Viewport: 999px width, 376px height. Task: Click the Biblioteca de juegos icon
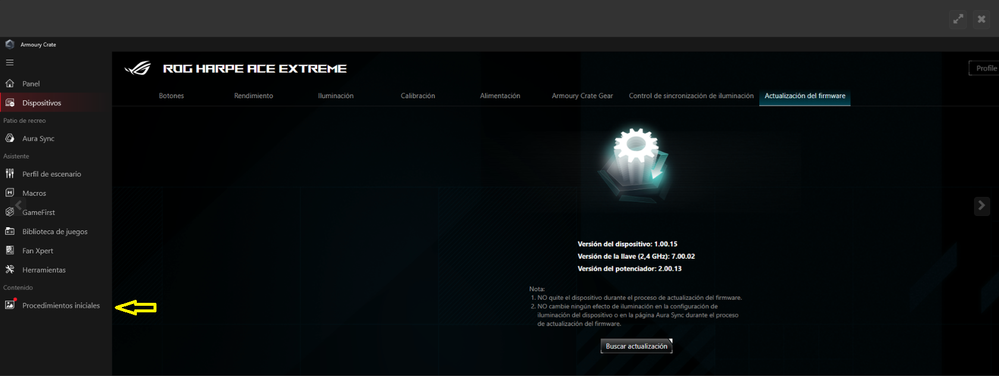(x=10, y=231)
